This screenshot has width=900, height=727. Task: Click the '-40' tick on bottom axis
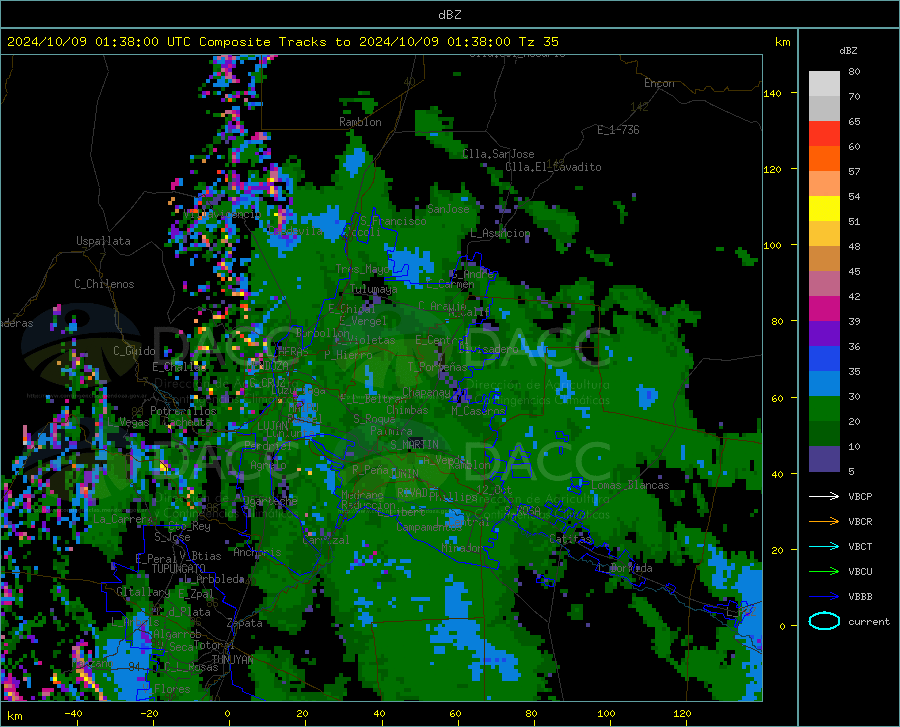[73, 714]
